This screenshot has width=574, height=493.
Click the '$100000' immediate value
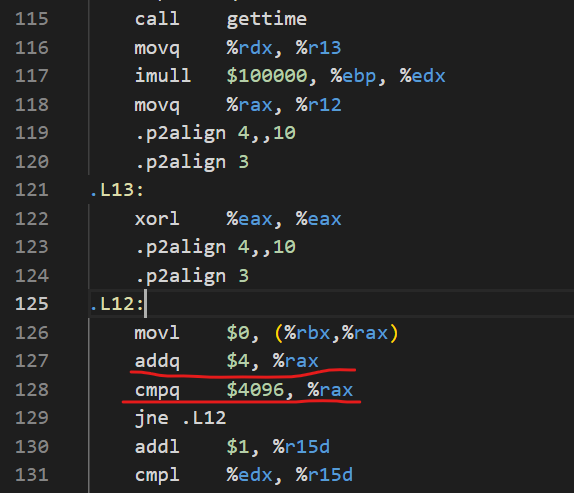pyautogui.click(x=267, y=76)
